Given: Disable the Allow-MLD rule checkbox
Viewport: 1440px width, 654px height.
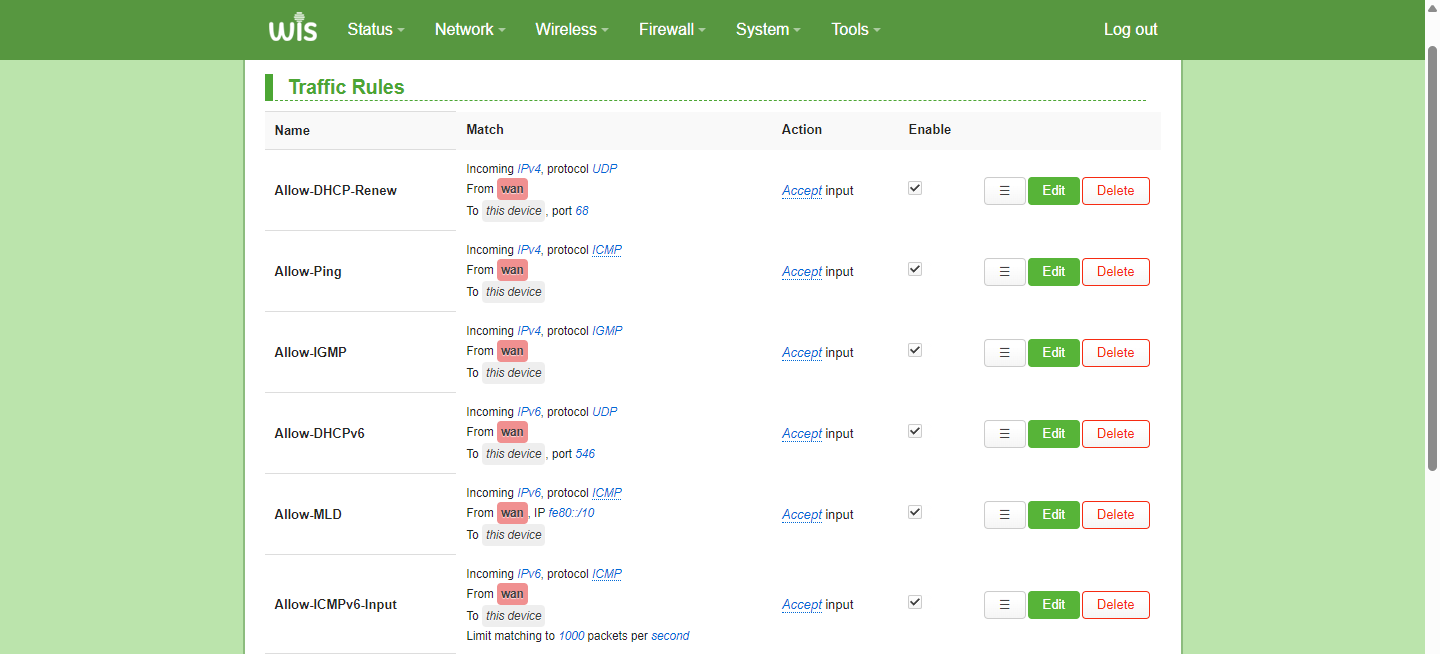Looking at the screenshot, I should [x=915, y=512].
